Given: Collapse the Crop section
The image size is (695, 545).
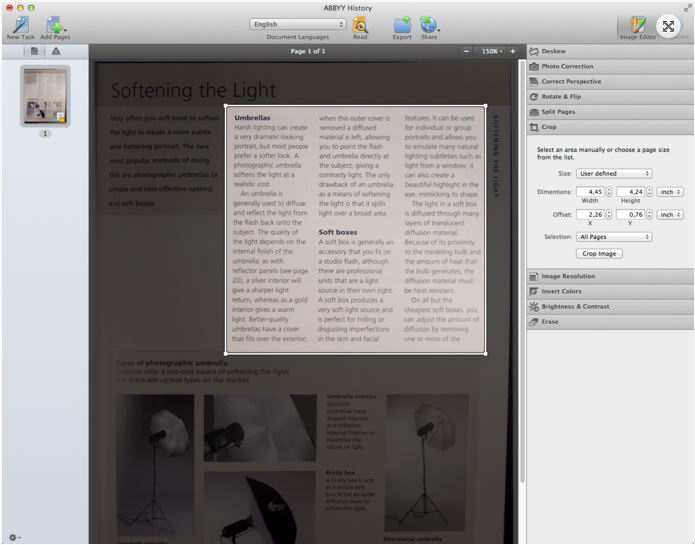Looking at the screenshot, I should click(x=610, y=127).
